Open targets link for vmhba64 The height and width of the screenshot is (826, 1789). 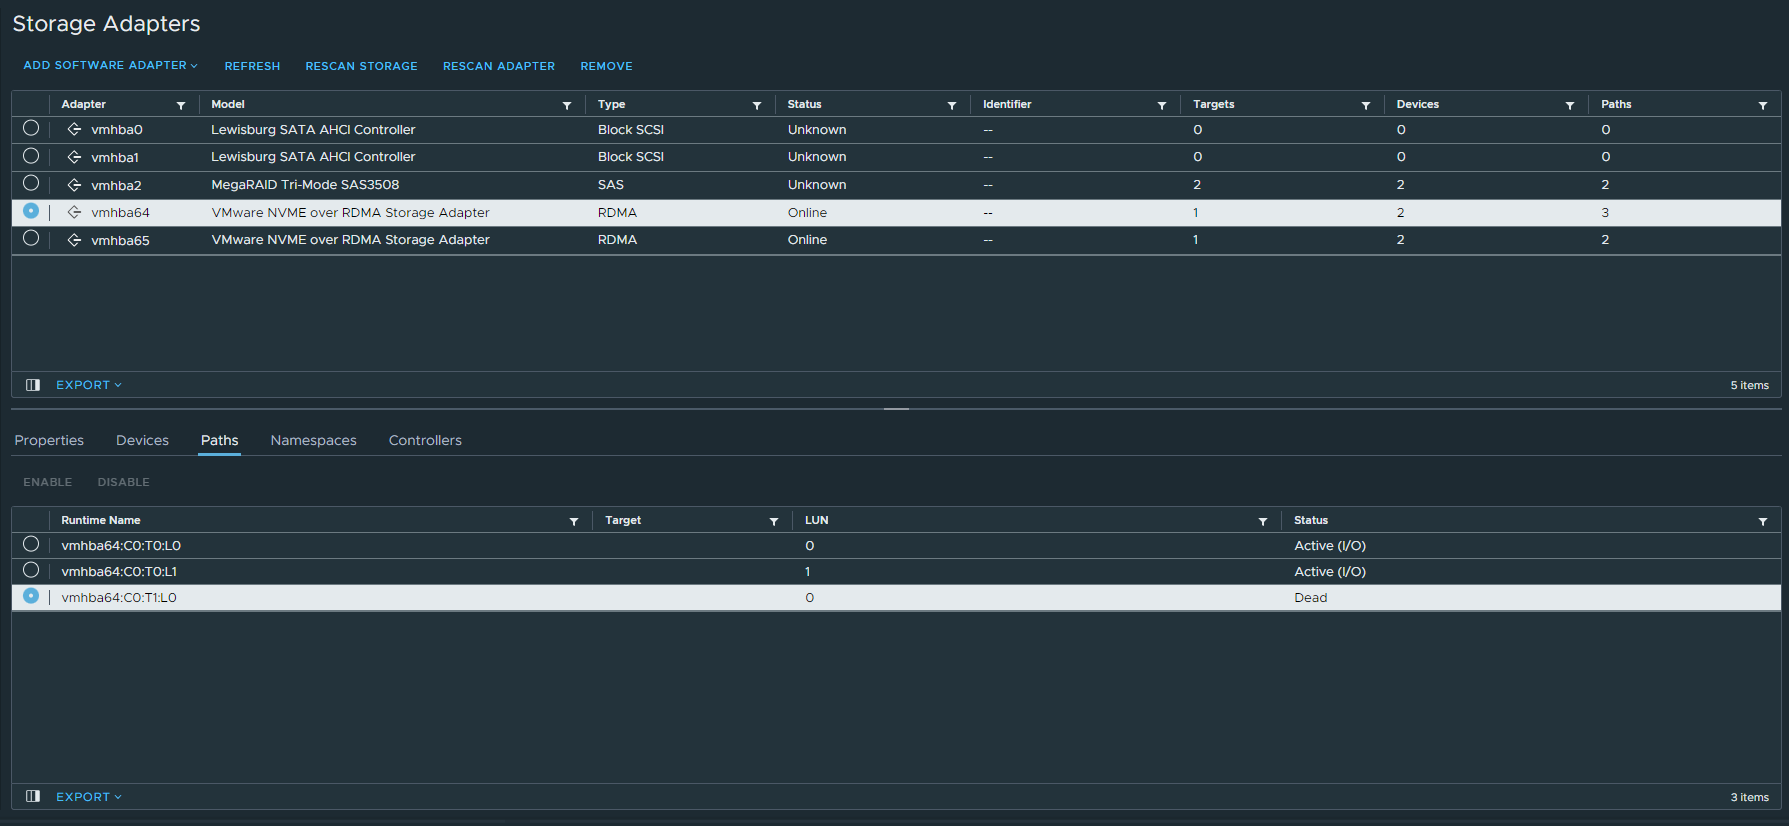(x=1195, y=213)
